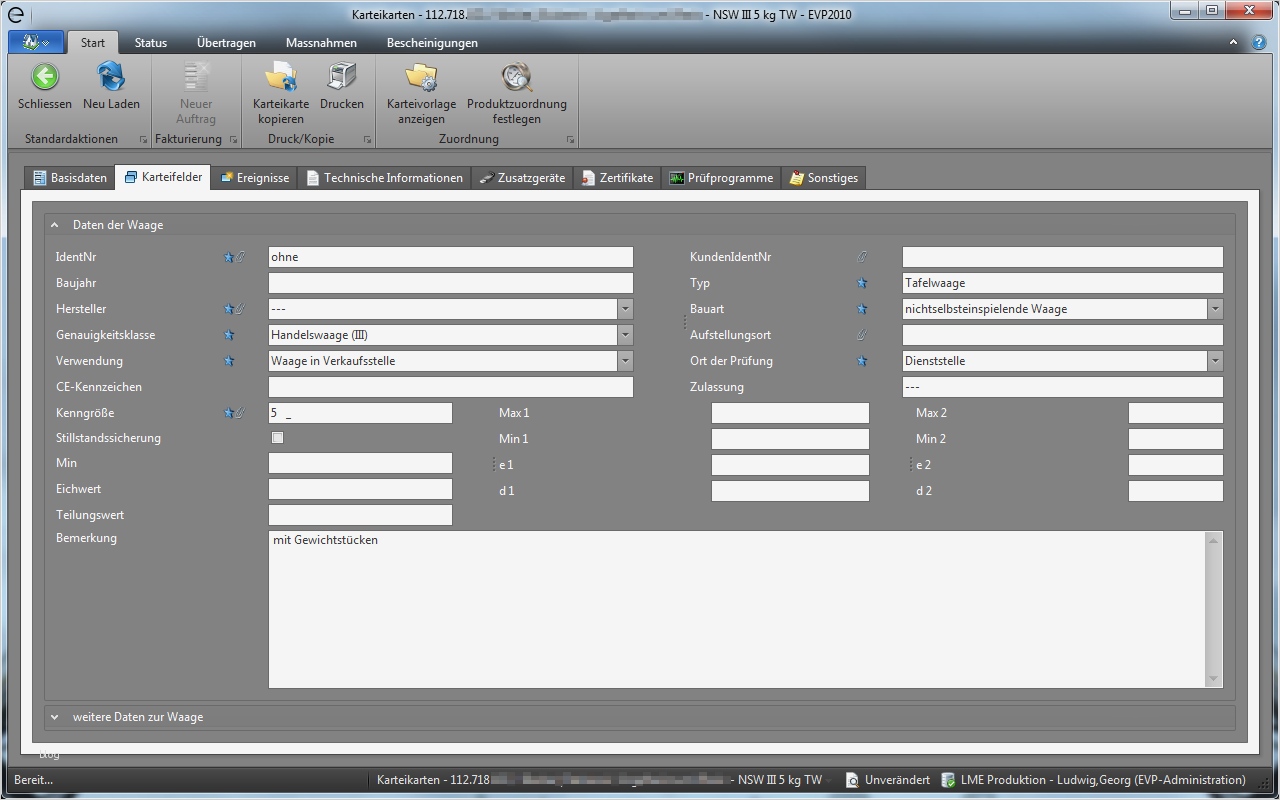Click the Drucken printer icon
The image size is (1280, 800).
(x=342, y=77)
